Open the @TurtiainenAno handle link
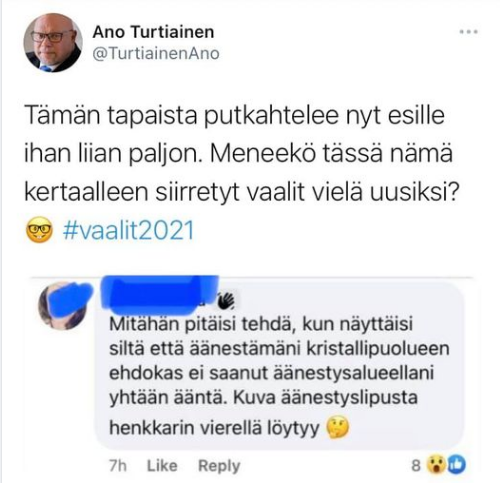500x483 pixels. [x=156, y=53]
